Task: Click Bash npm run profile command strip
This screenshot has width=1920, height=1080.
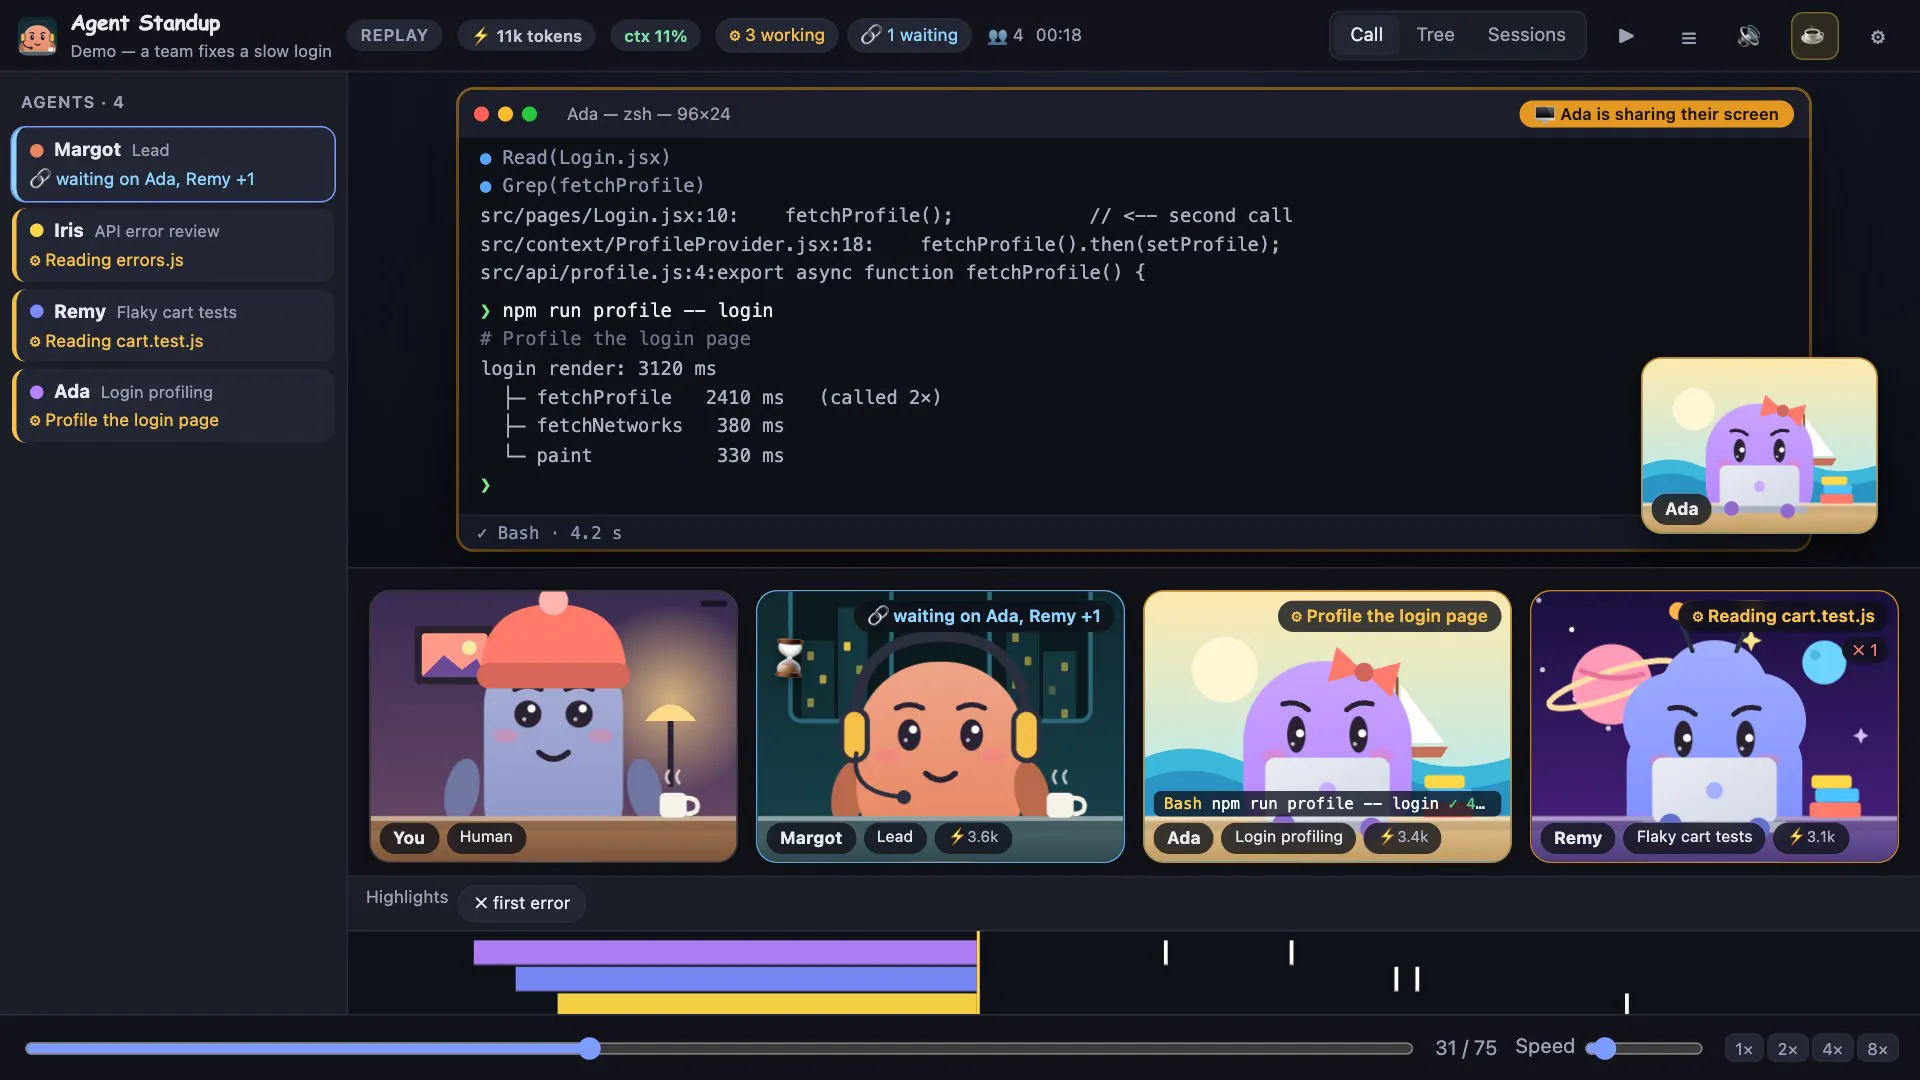Action: click(1326, 804)
